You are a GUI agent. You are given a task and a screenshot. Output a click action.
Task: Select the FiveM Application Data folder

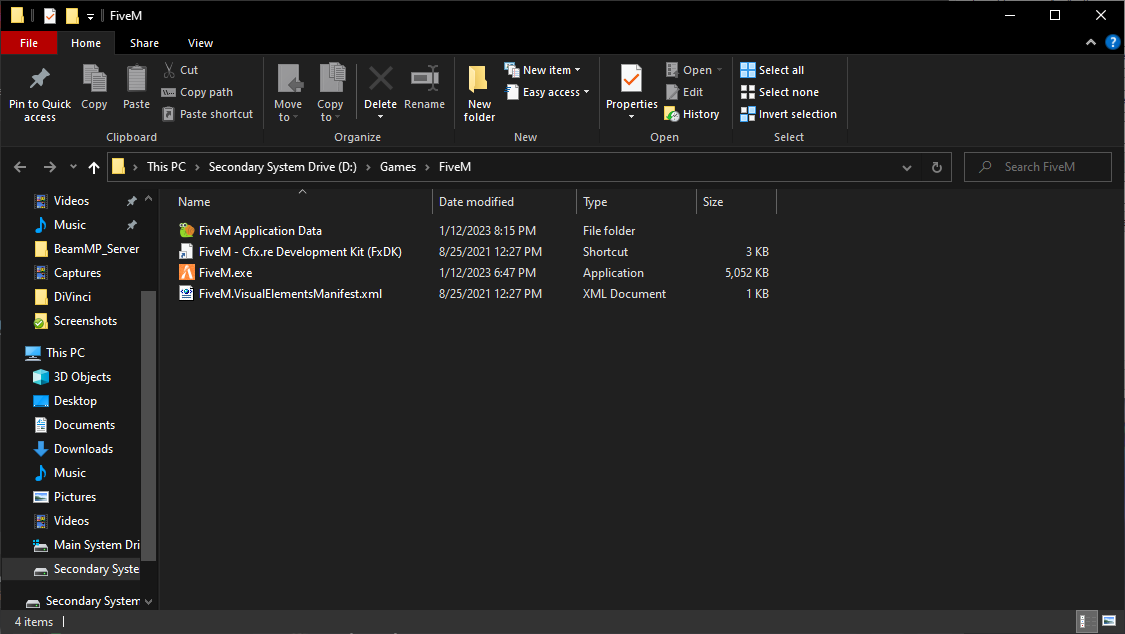click(260, 231)
